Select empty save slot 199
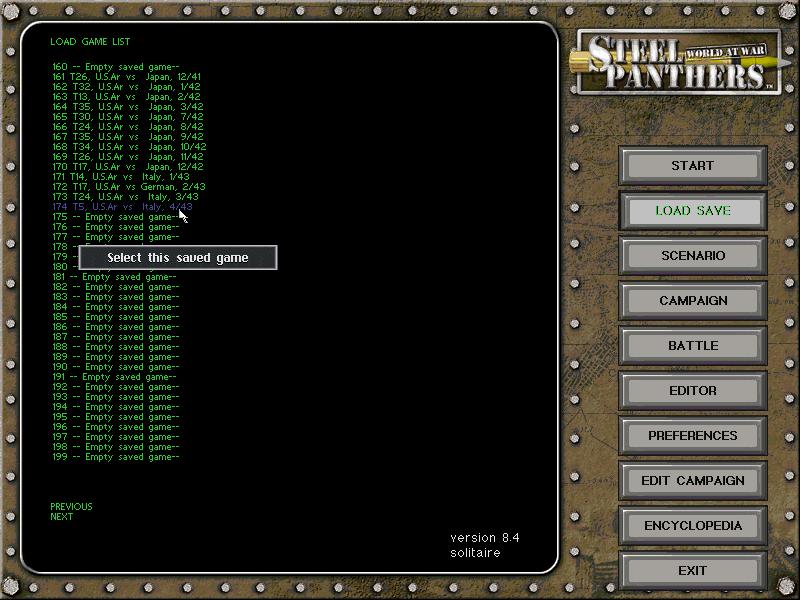 click(x=116, y=457)
